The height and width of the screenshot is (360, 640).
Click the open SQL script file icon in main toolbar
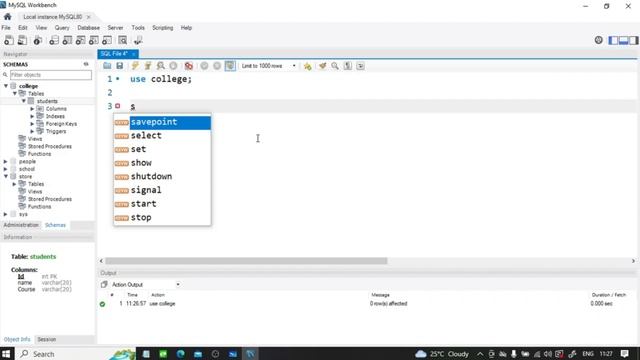click(22, 40)
